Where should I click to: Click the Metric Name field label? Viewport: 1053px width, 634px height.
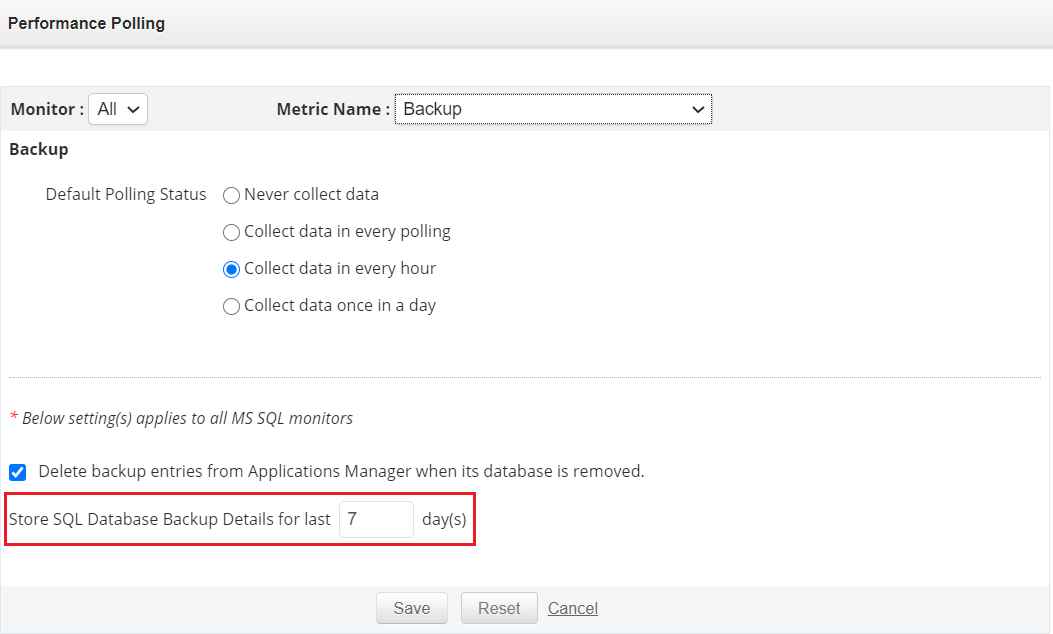(x=333, y=109)
